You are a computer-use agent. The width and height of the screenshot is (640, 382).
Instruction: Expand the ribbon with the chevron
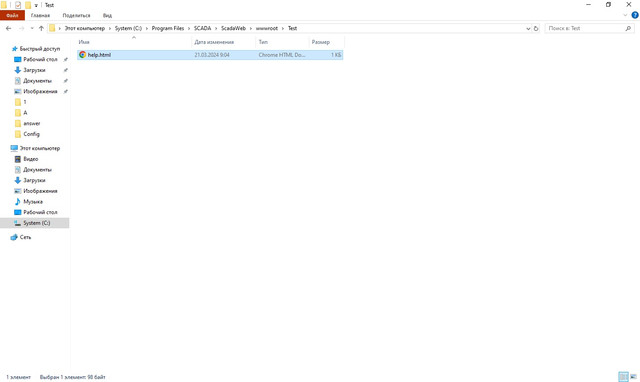[625, 16]
